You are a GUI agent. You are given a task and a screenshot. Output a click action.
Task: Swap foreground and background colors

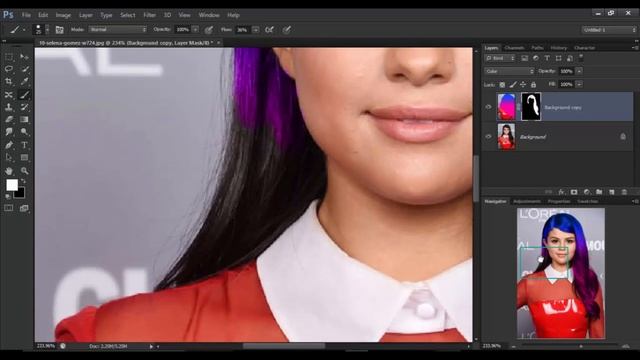pyautogui.click(x=23, y=181)
